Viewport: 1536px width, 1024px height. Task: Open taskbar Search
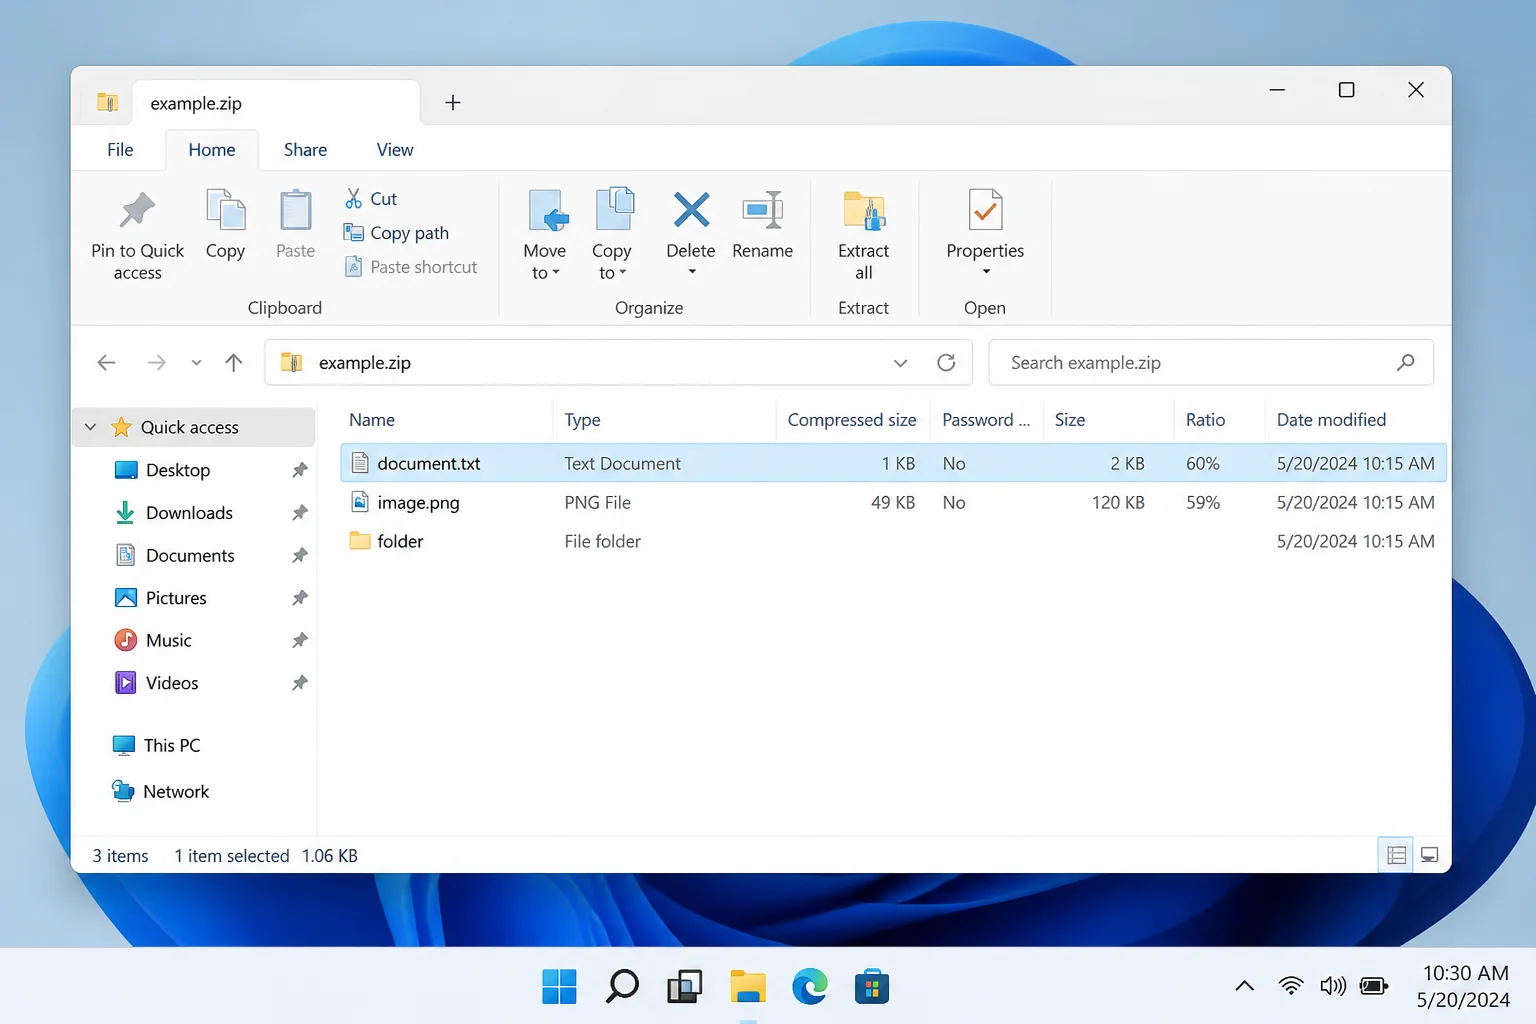[622, 987]
